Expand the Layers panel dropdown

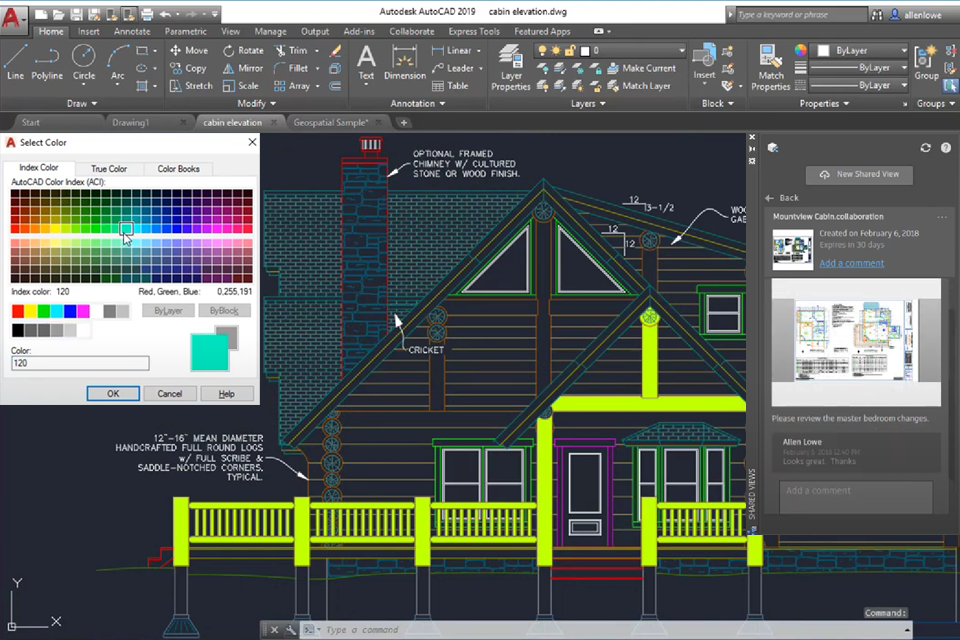[588, 104]
